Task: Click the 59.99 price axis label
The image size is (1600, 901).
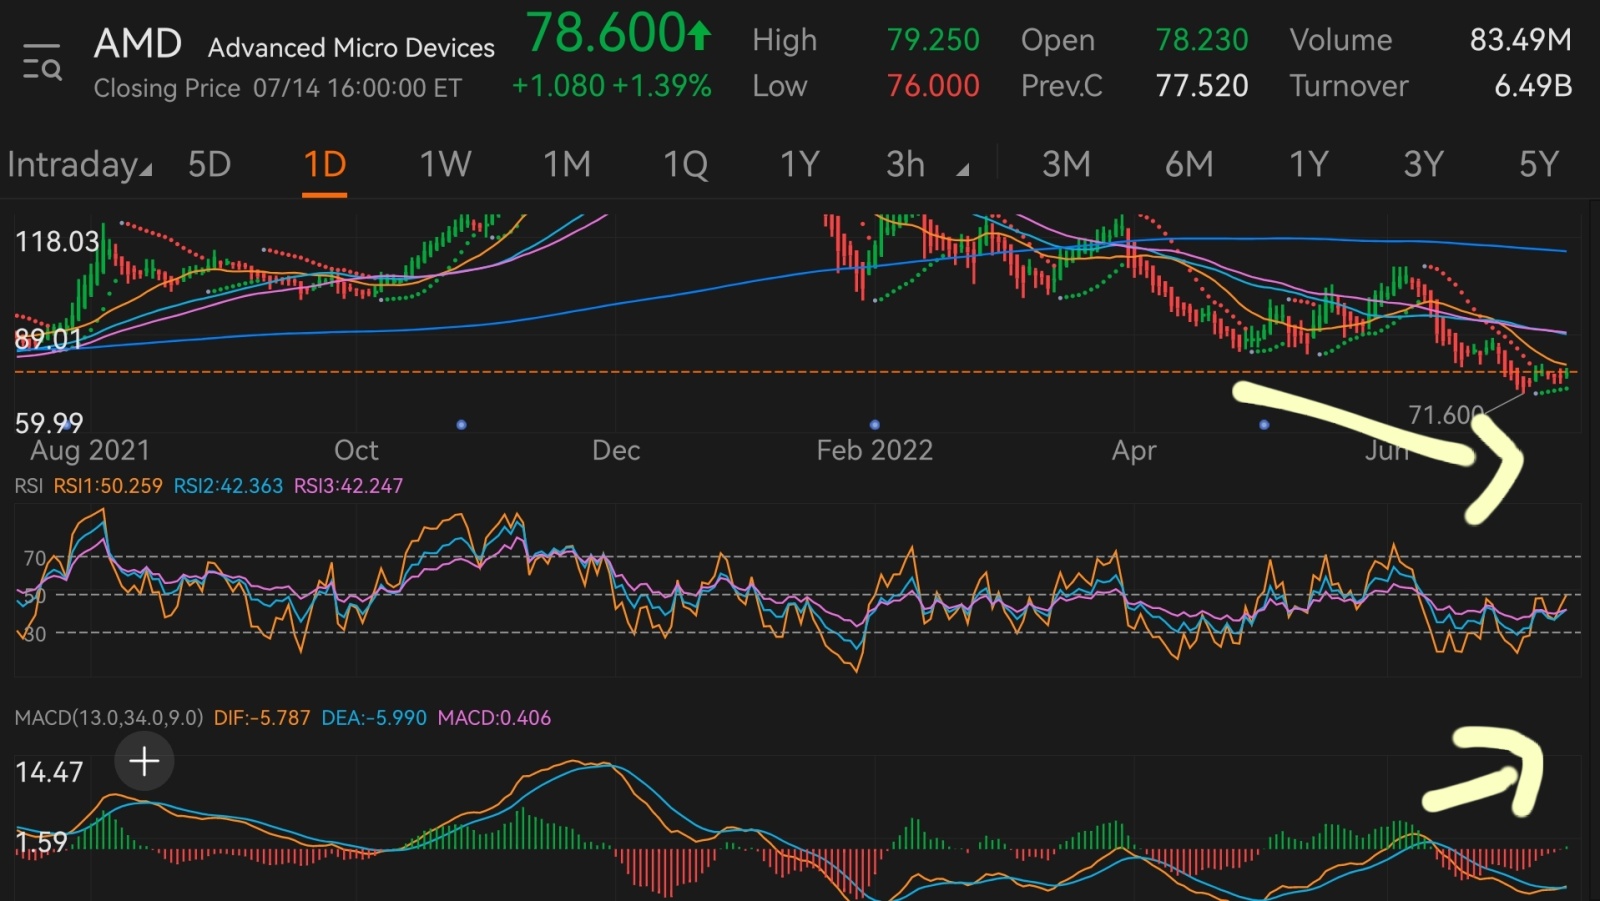Action: pyautogui.click(x=49, y=423)
